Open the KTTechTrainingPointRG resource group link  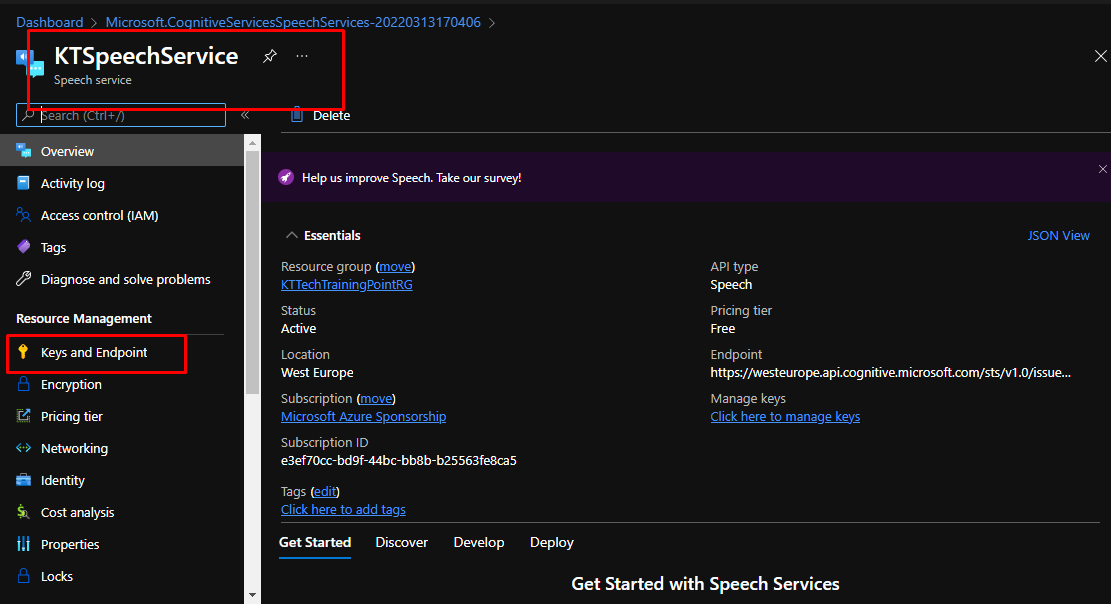tap(346, 285)
